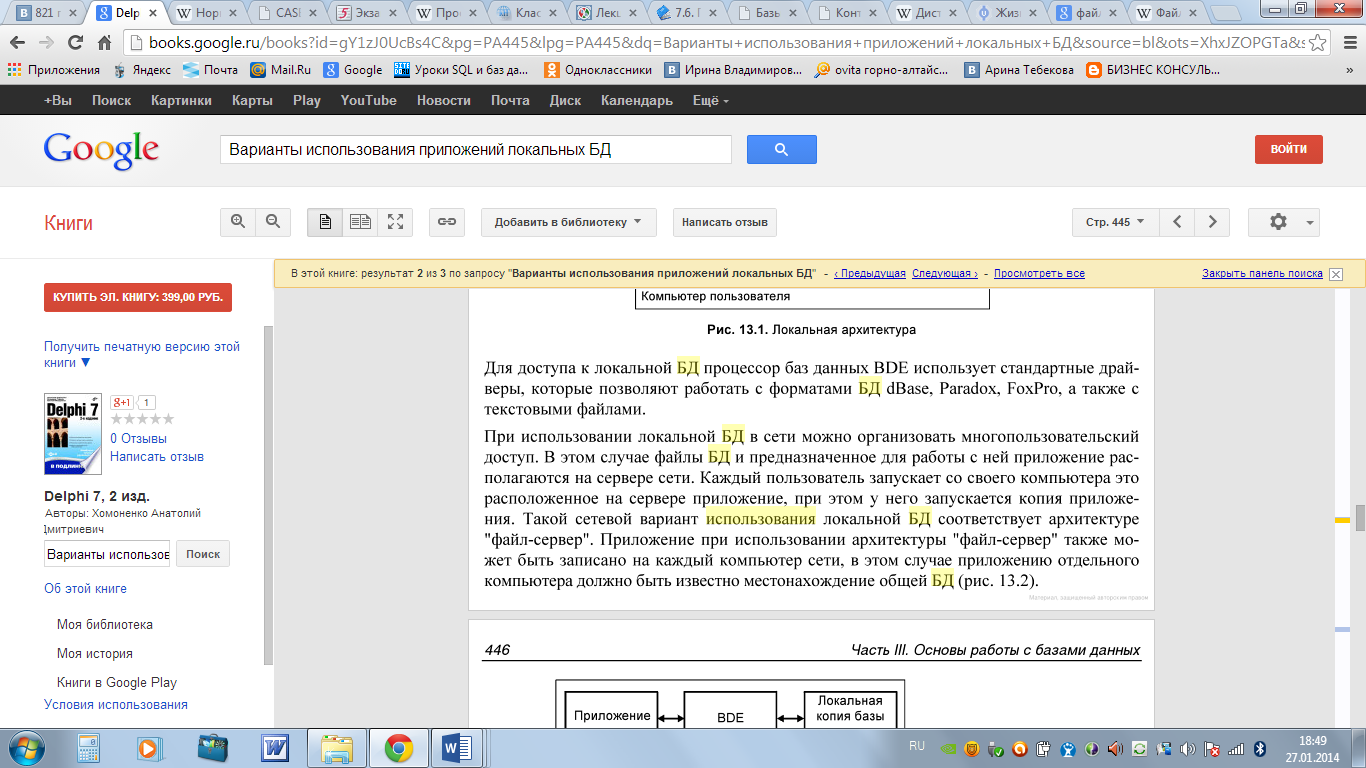Click the volume speaker tray icon

pyautogui.click(x=1188, y=748)
